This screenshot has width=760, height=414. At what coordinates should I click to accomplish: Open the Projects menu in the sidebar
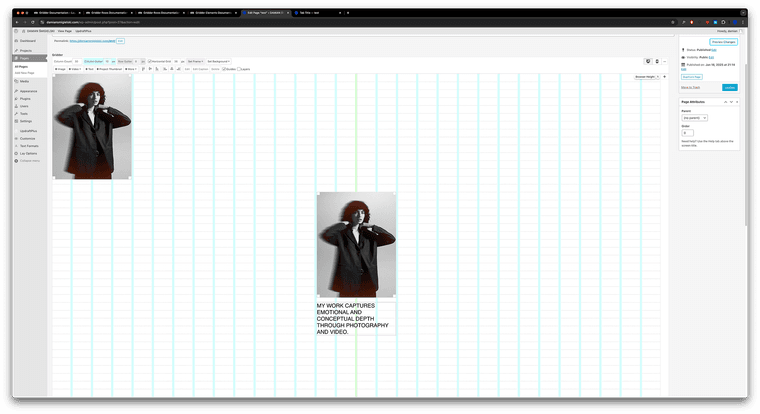click(26, 49)
